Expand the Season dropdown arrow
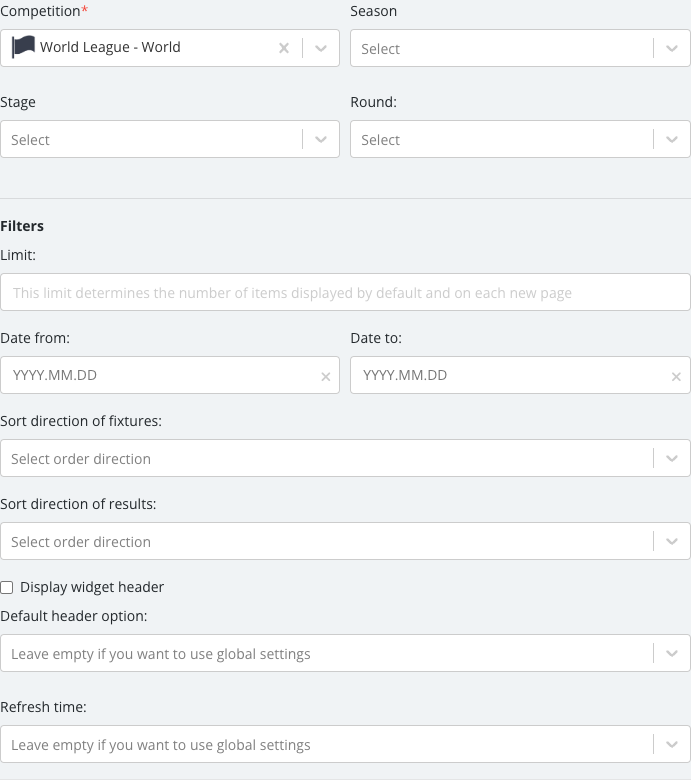691x780 pixels. point(672,48)
